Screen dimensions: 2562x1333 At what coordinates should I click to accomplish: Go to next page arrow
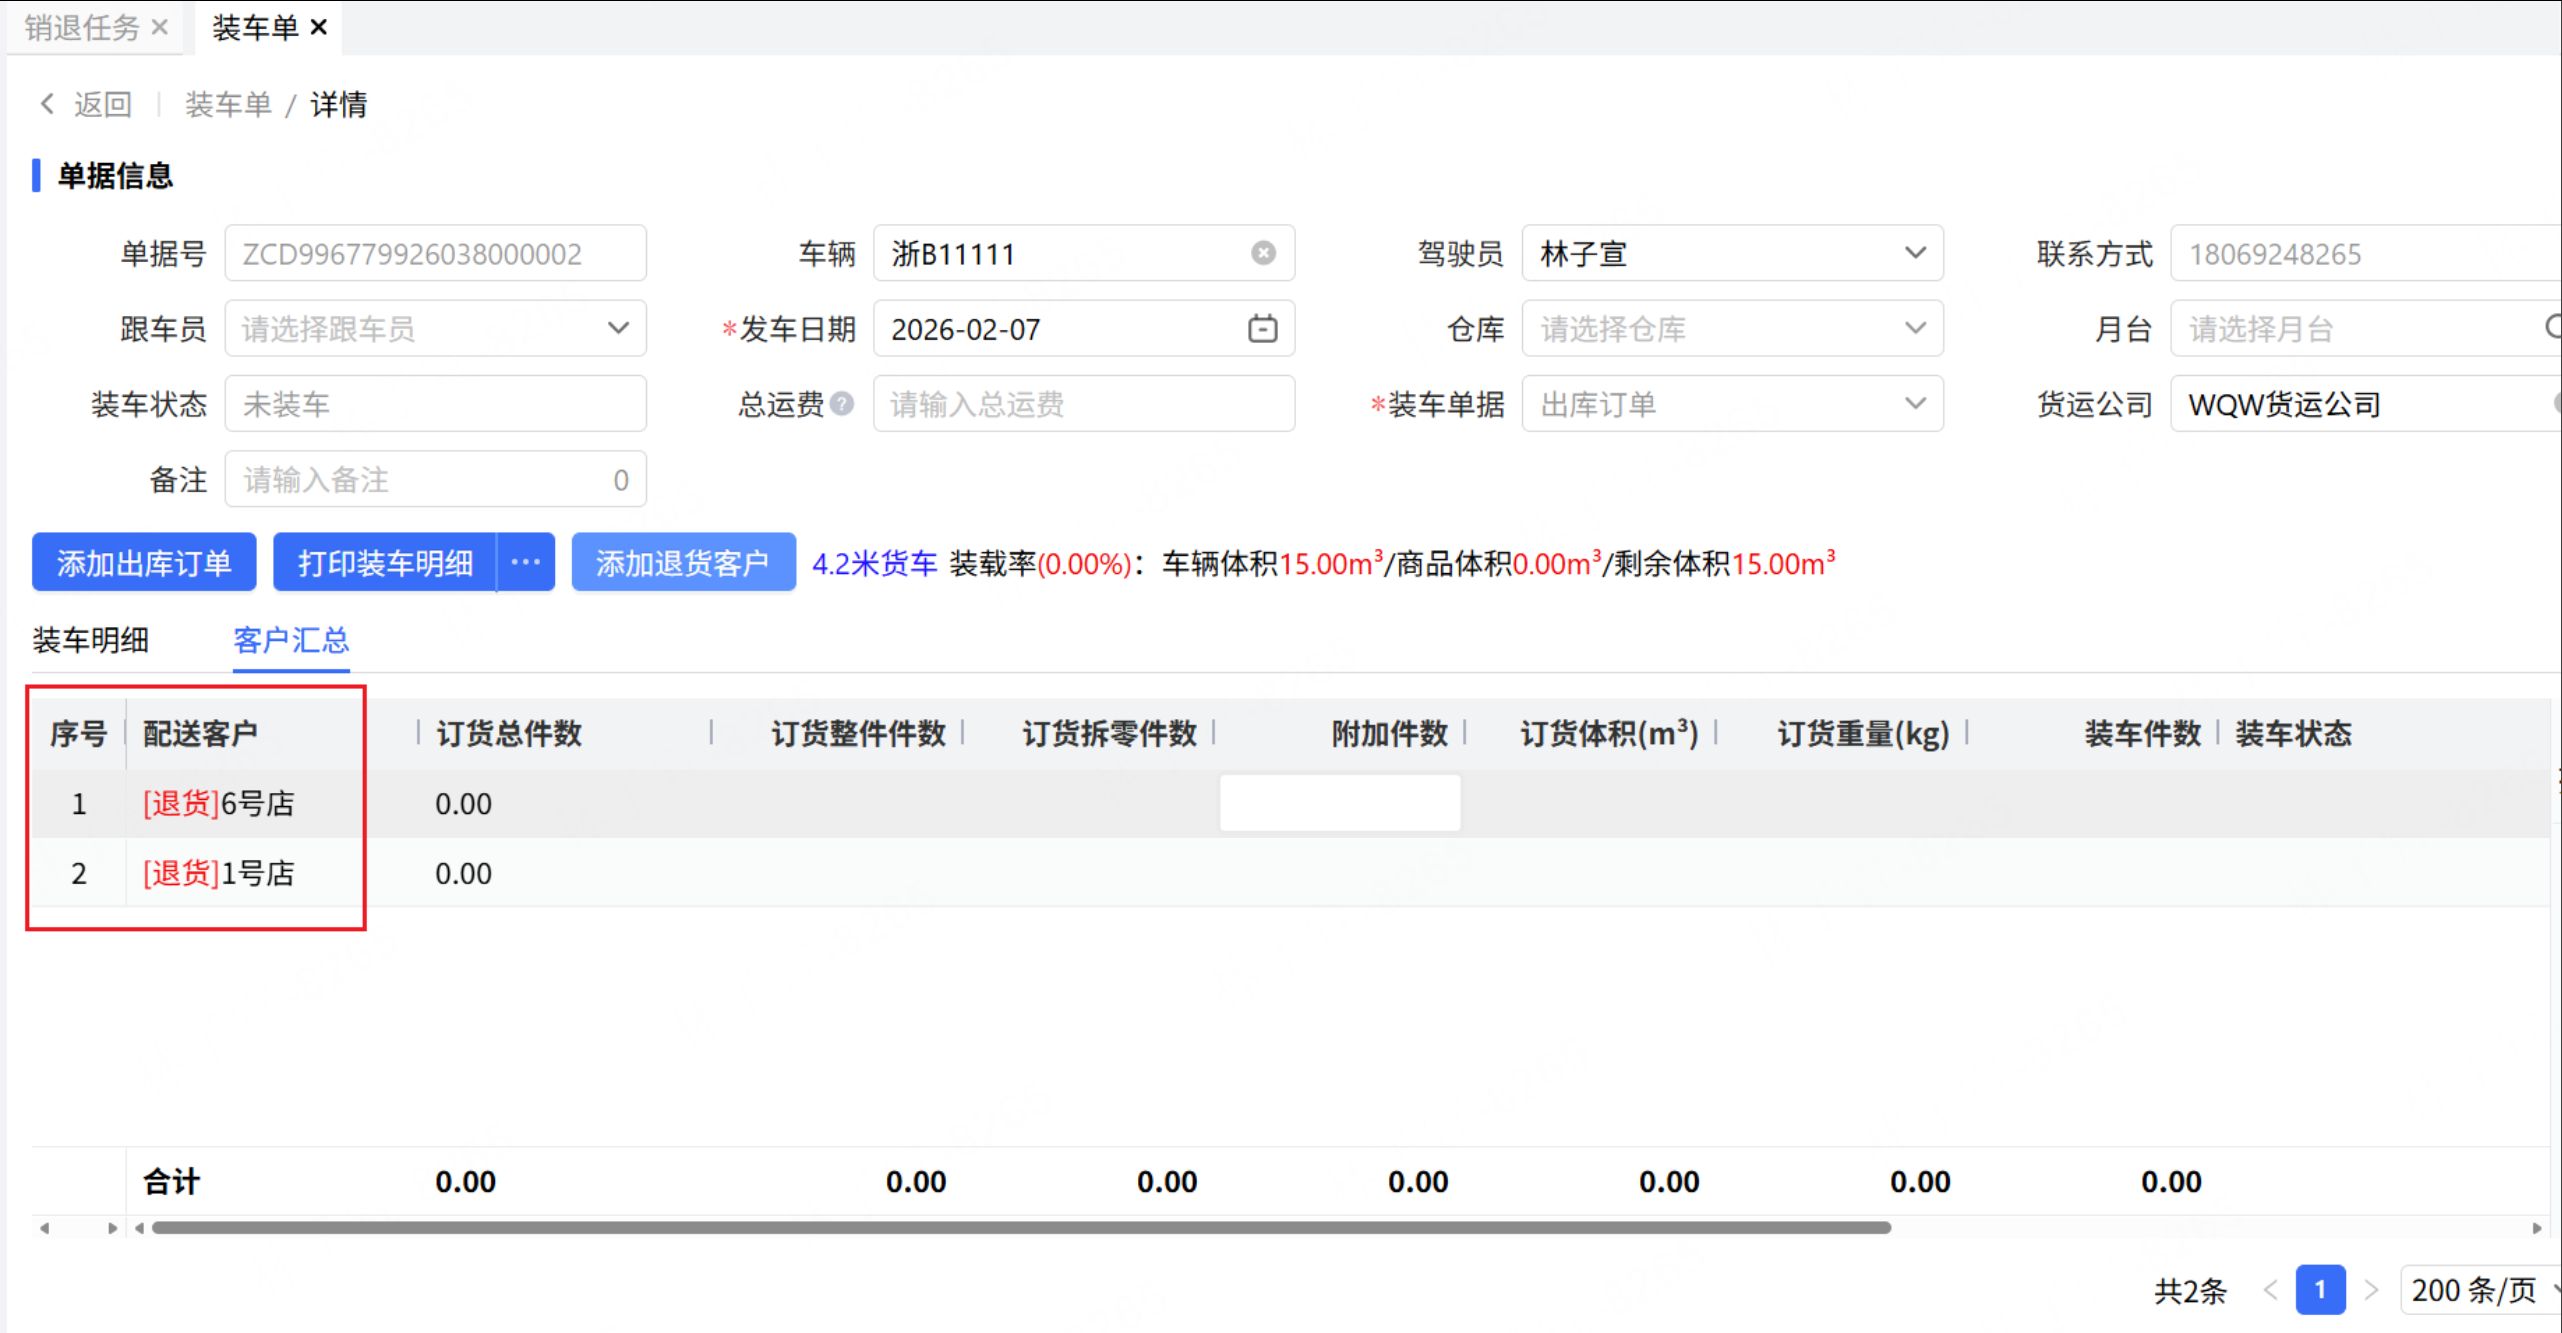(x=2371, y=1290)
